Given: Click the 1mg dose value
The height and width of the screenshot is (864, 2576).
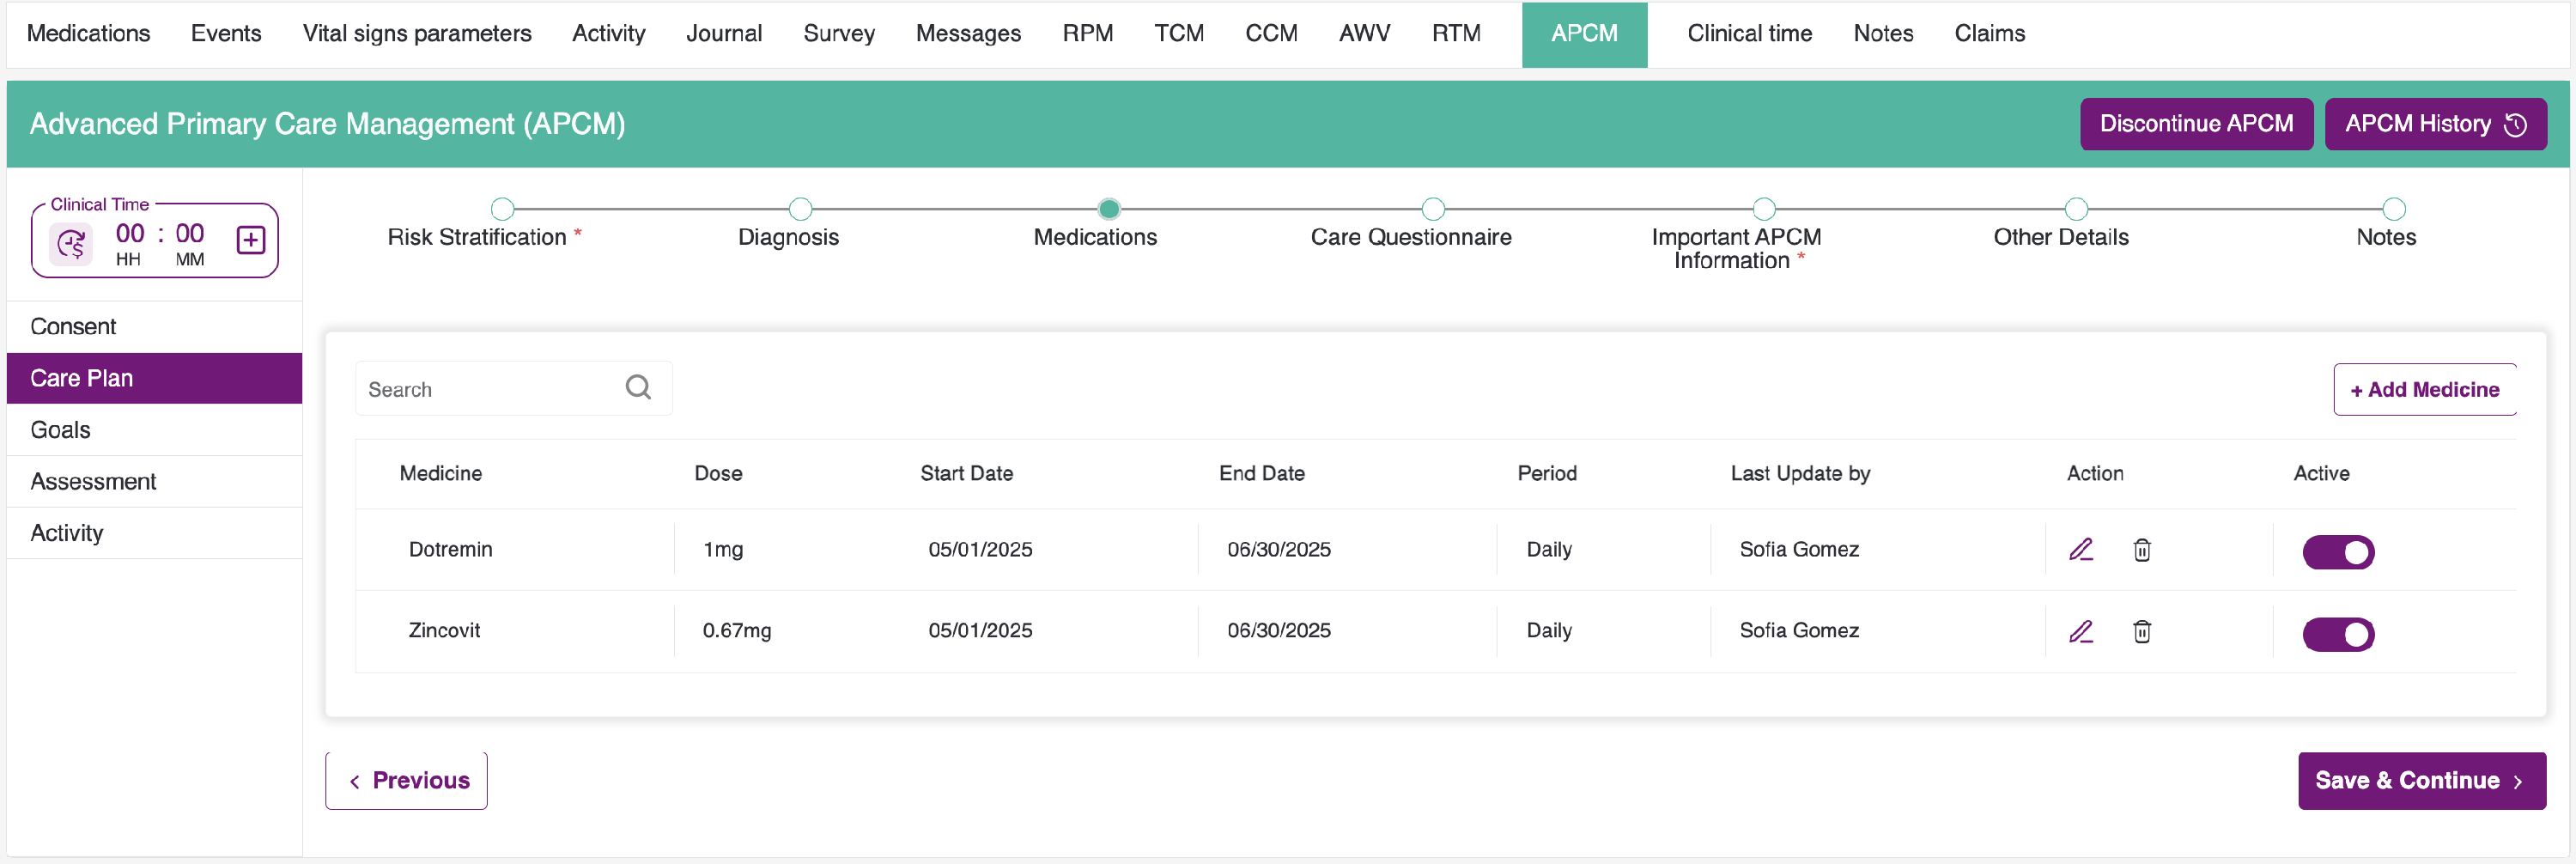Looking at the screenshot, I should tap(723, 549).
